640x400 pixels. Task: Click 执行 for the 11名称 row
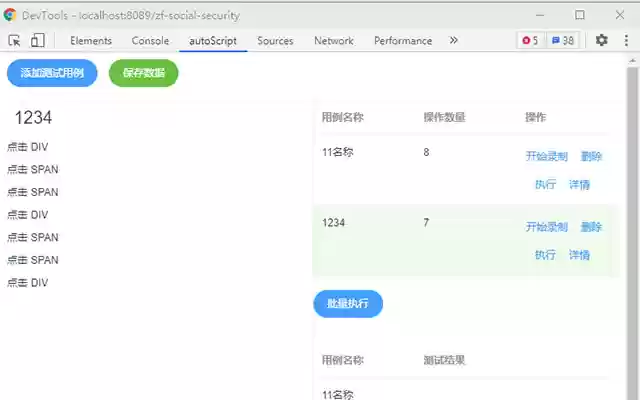coord(545,184)
